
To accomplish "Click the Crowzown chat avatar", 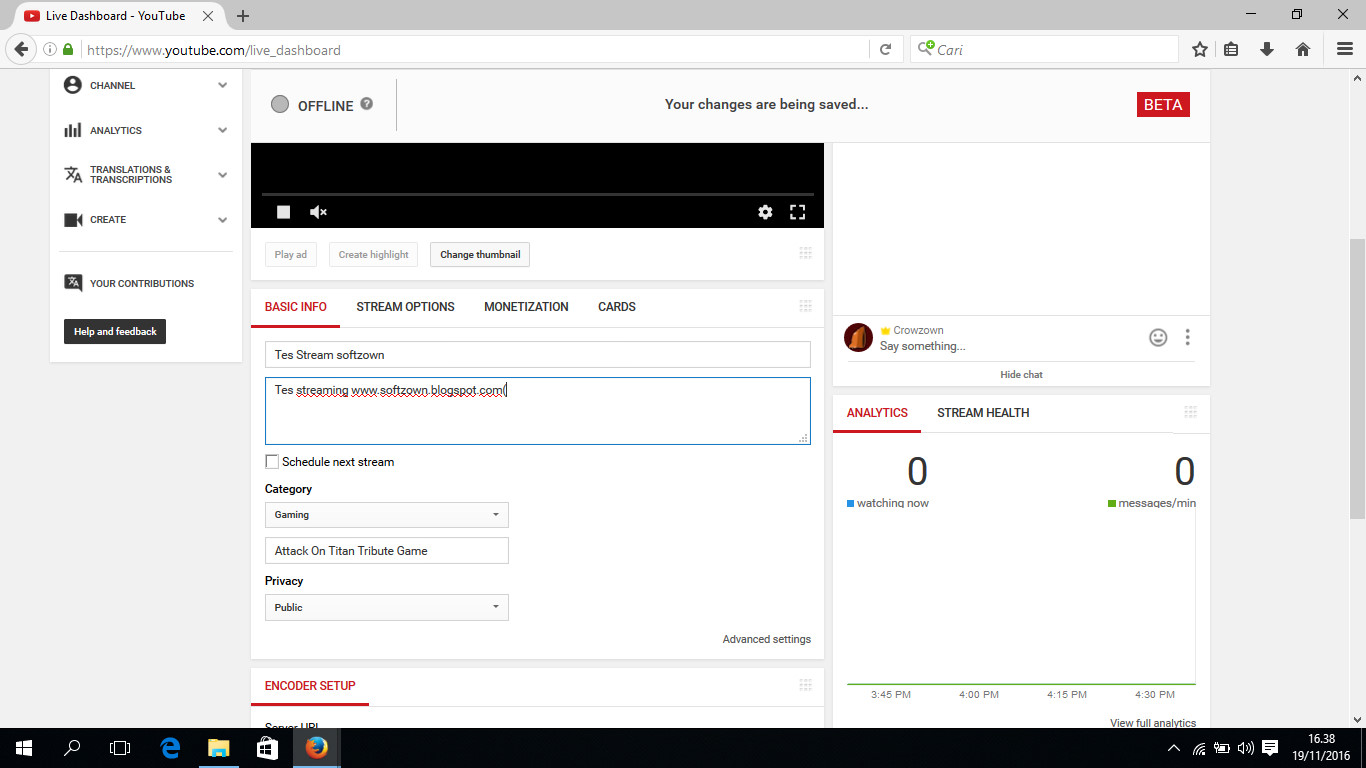I will 859,338.
